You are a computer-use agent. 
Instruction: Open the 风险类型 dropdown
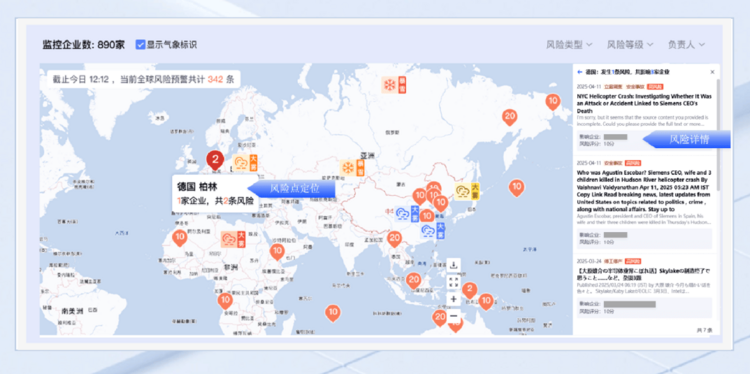pyautogui.click(x=569, y=44)
